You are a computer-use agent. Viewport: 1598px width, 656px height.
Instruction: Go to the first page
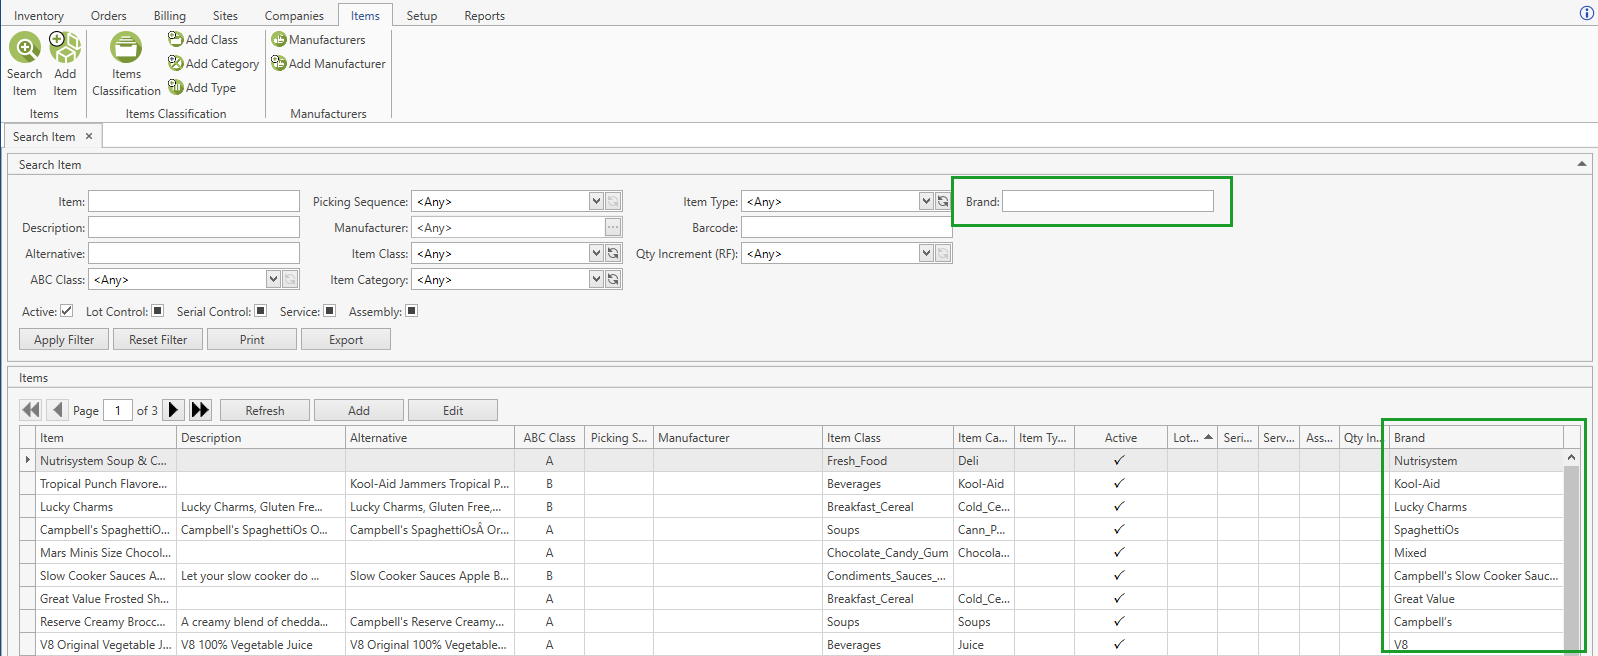point(31,410)
